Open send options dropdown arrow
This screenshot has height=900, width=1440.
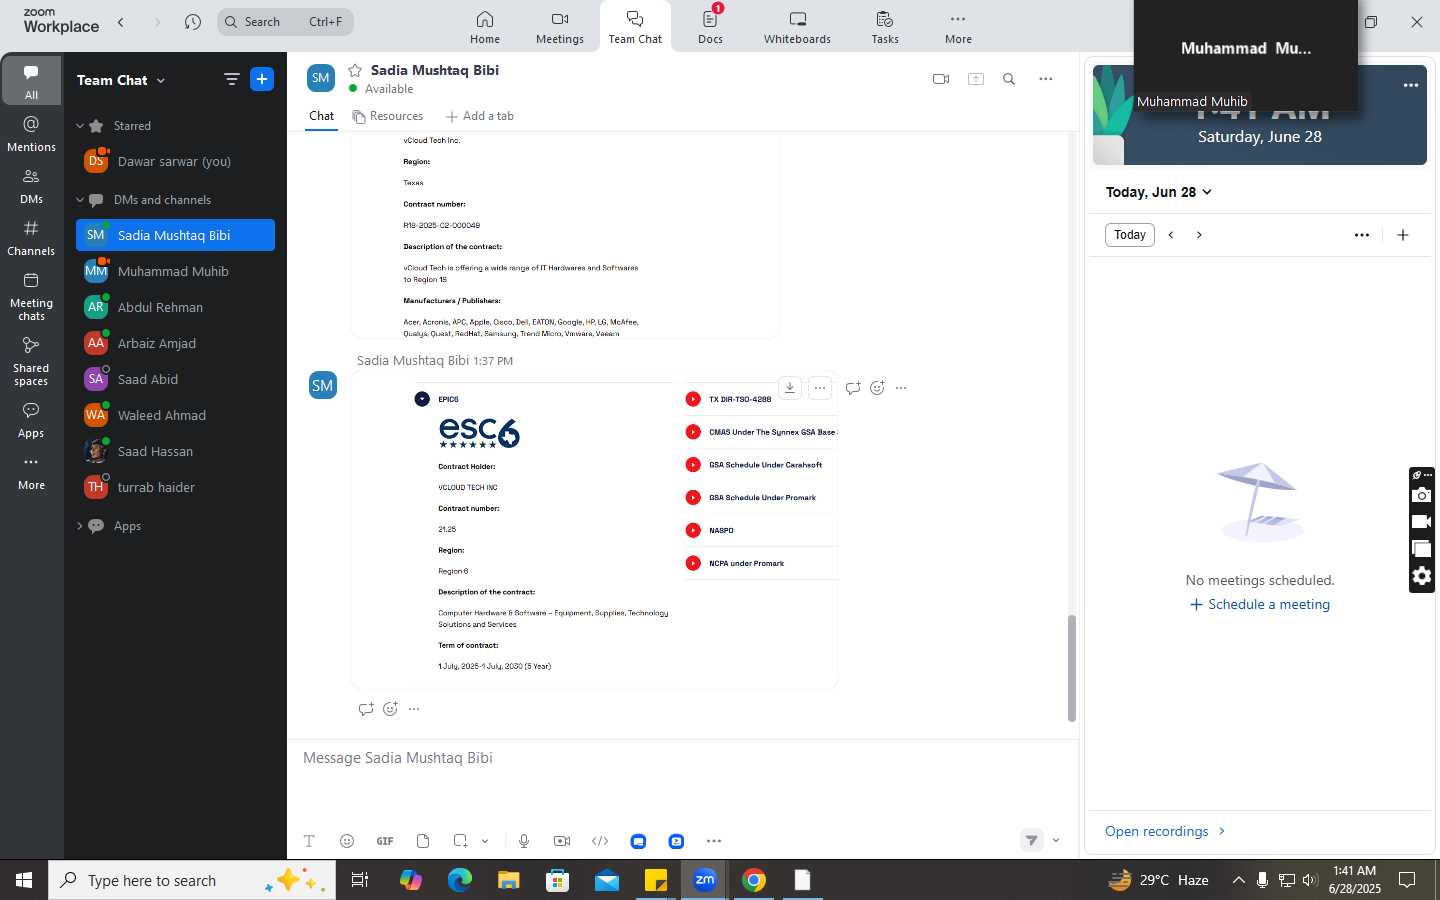pos(1056,841)
